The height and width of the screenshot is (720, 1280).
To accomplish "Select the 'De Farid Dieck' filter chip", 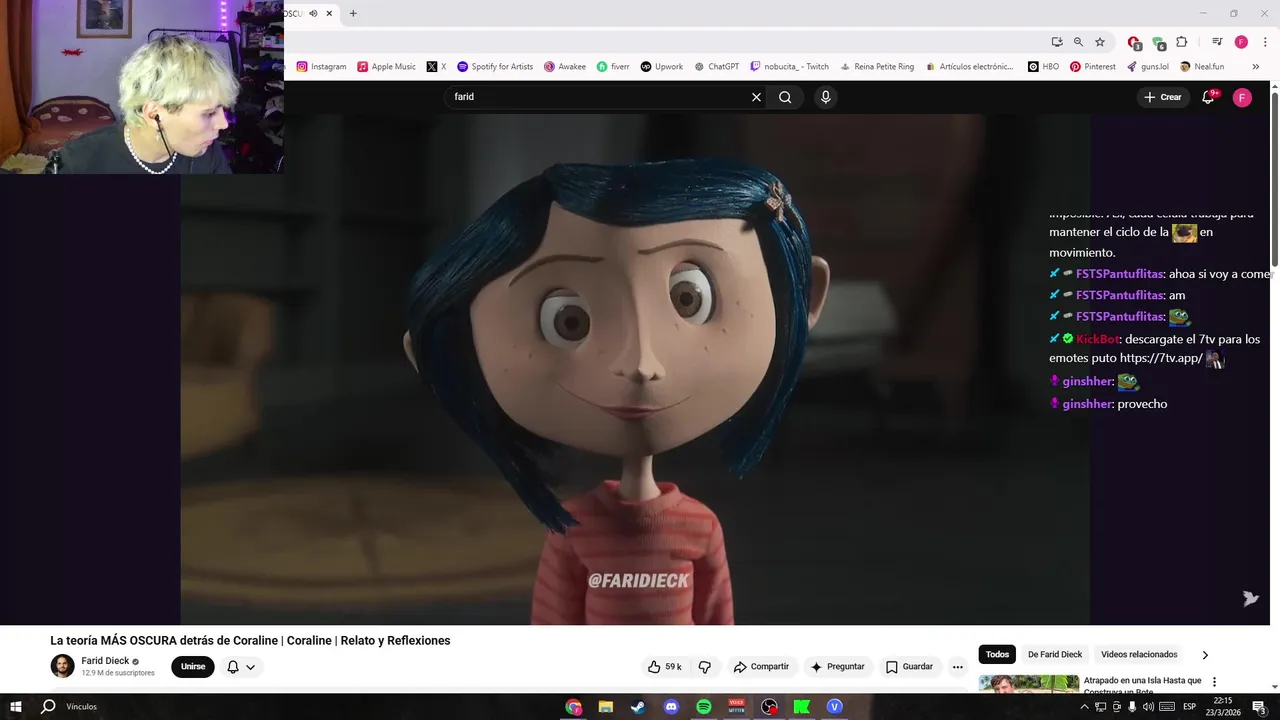I will tap(1055, 655).
